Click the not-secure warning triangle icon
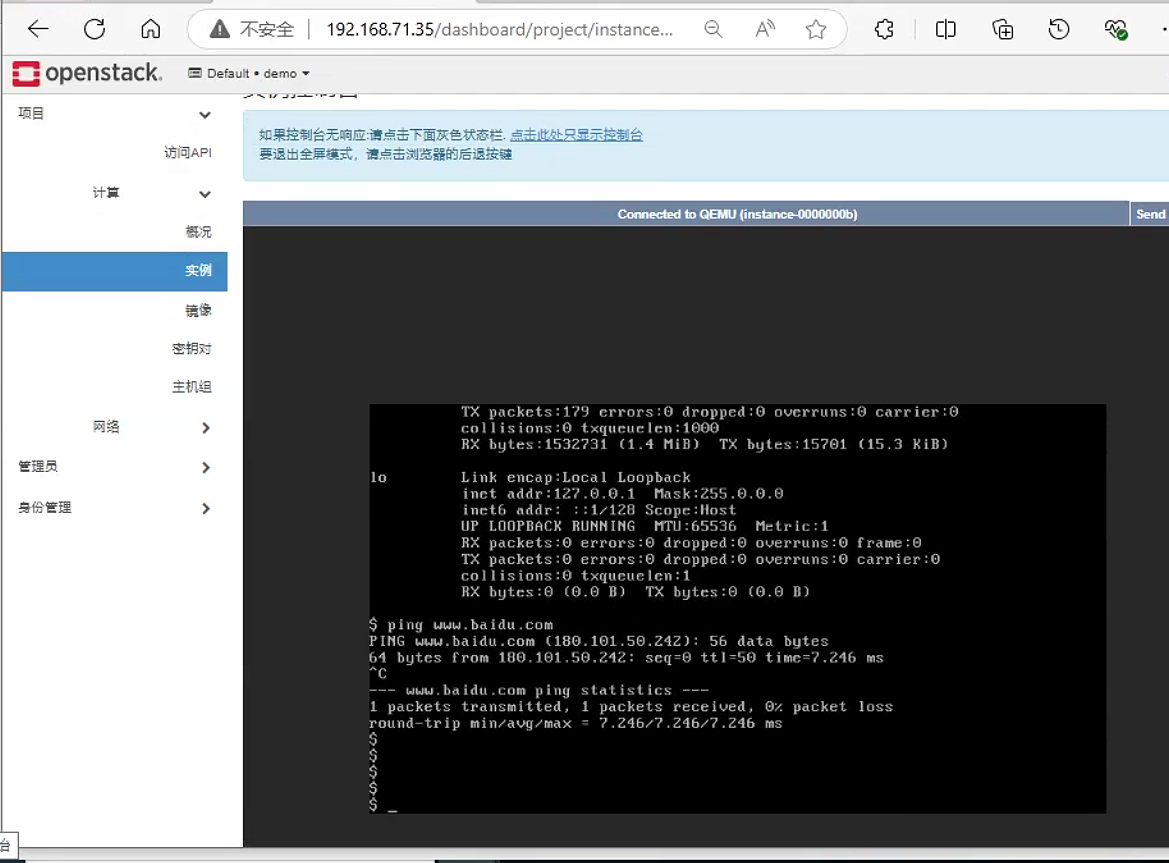 coord(219,29)
